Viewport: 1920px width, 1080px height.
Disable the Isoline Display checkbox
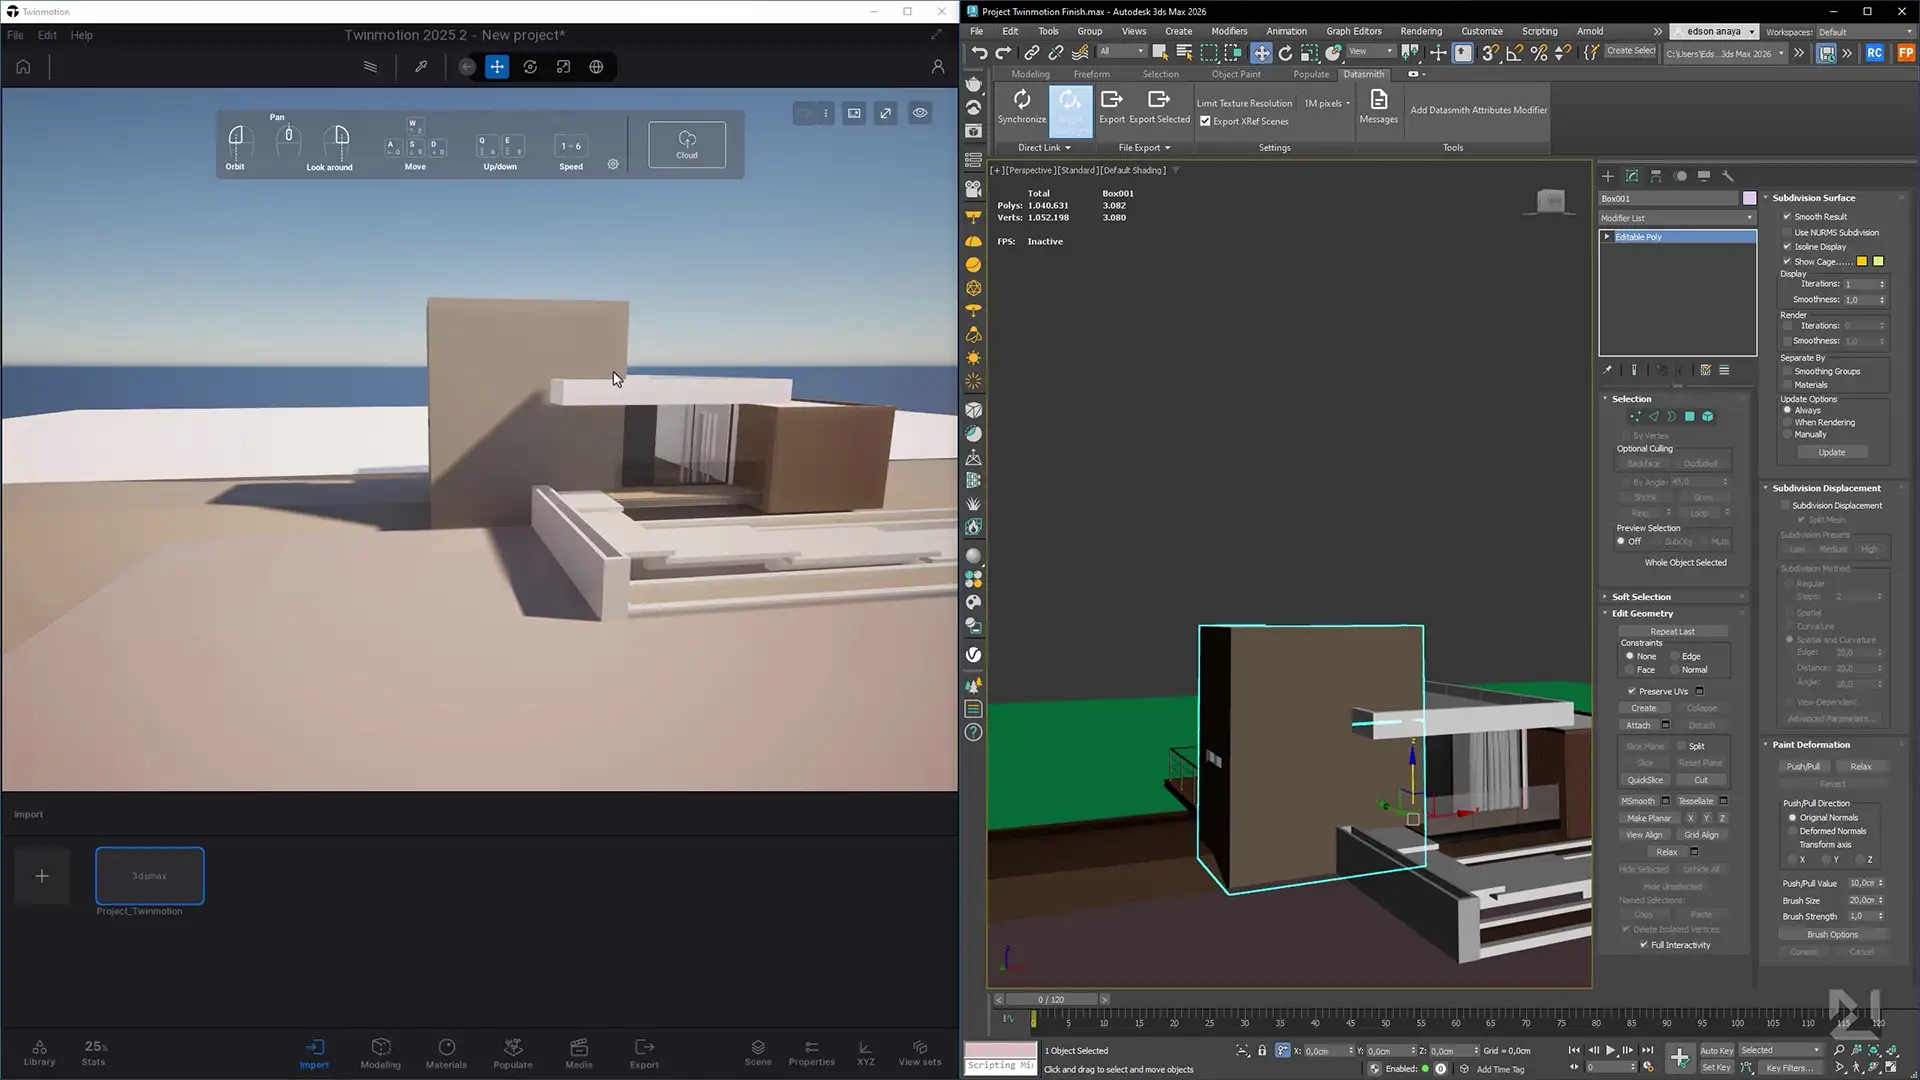[x=1787, y=247]
